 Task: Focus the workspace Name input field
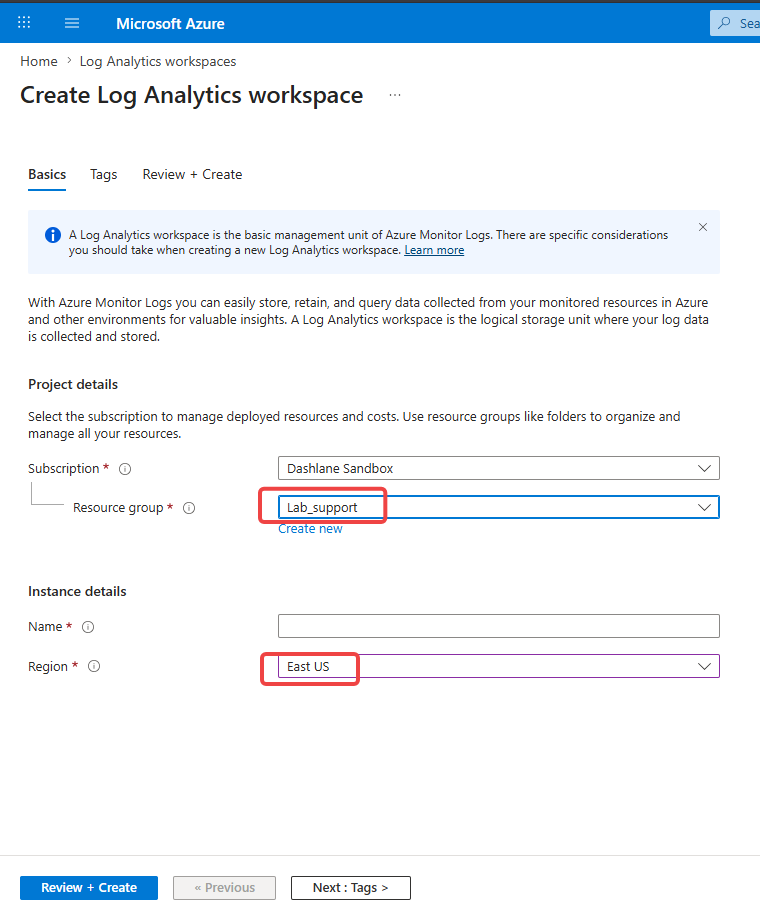[x=498, y=626]
